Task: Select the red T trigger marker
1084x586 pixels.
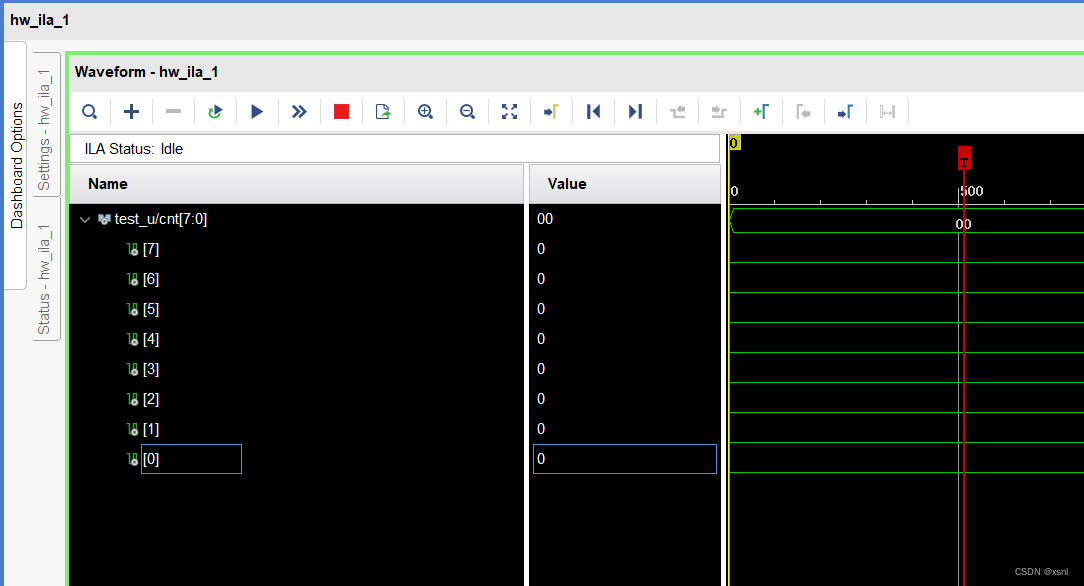Action: click(963, 157)
